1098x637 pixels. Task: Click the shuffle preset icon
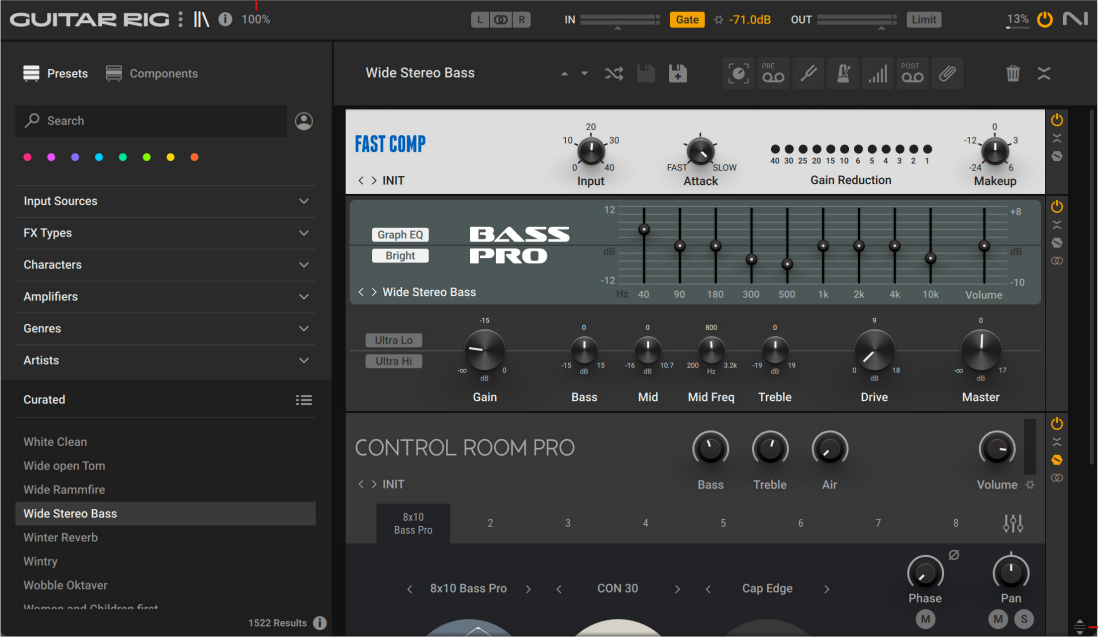click(x=614, y=74)
